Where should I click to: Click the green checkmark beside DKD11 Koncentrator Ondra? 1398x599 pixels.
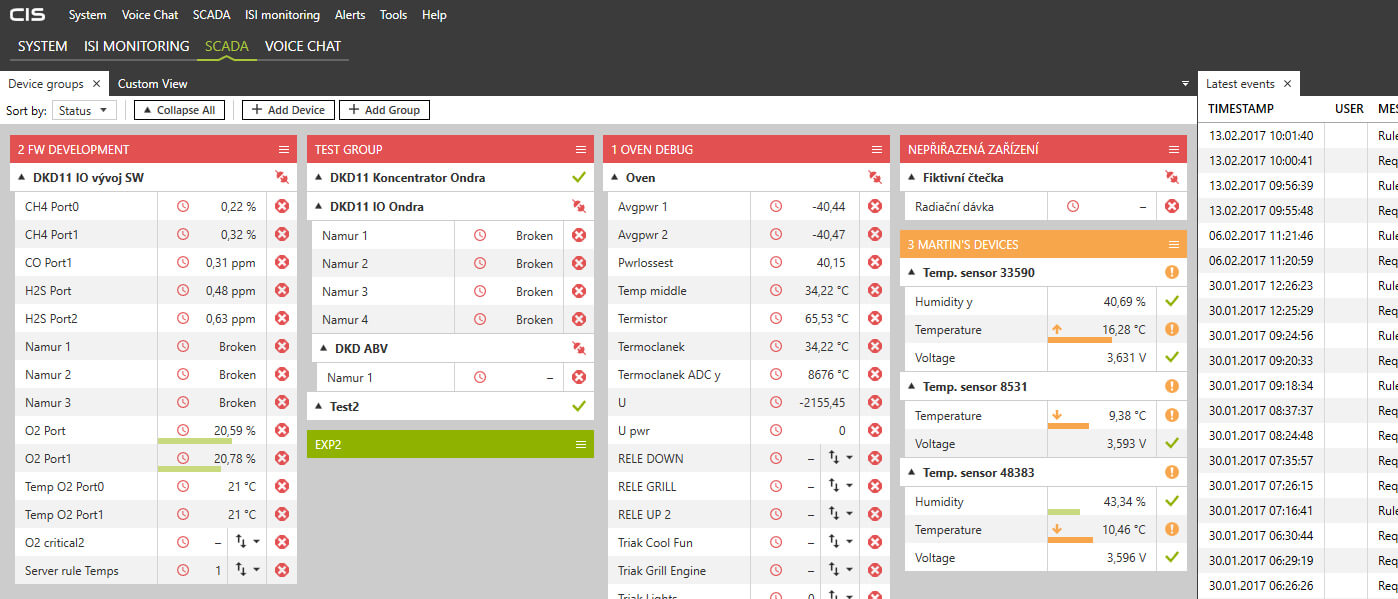point(578,178)
